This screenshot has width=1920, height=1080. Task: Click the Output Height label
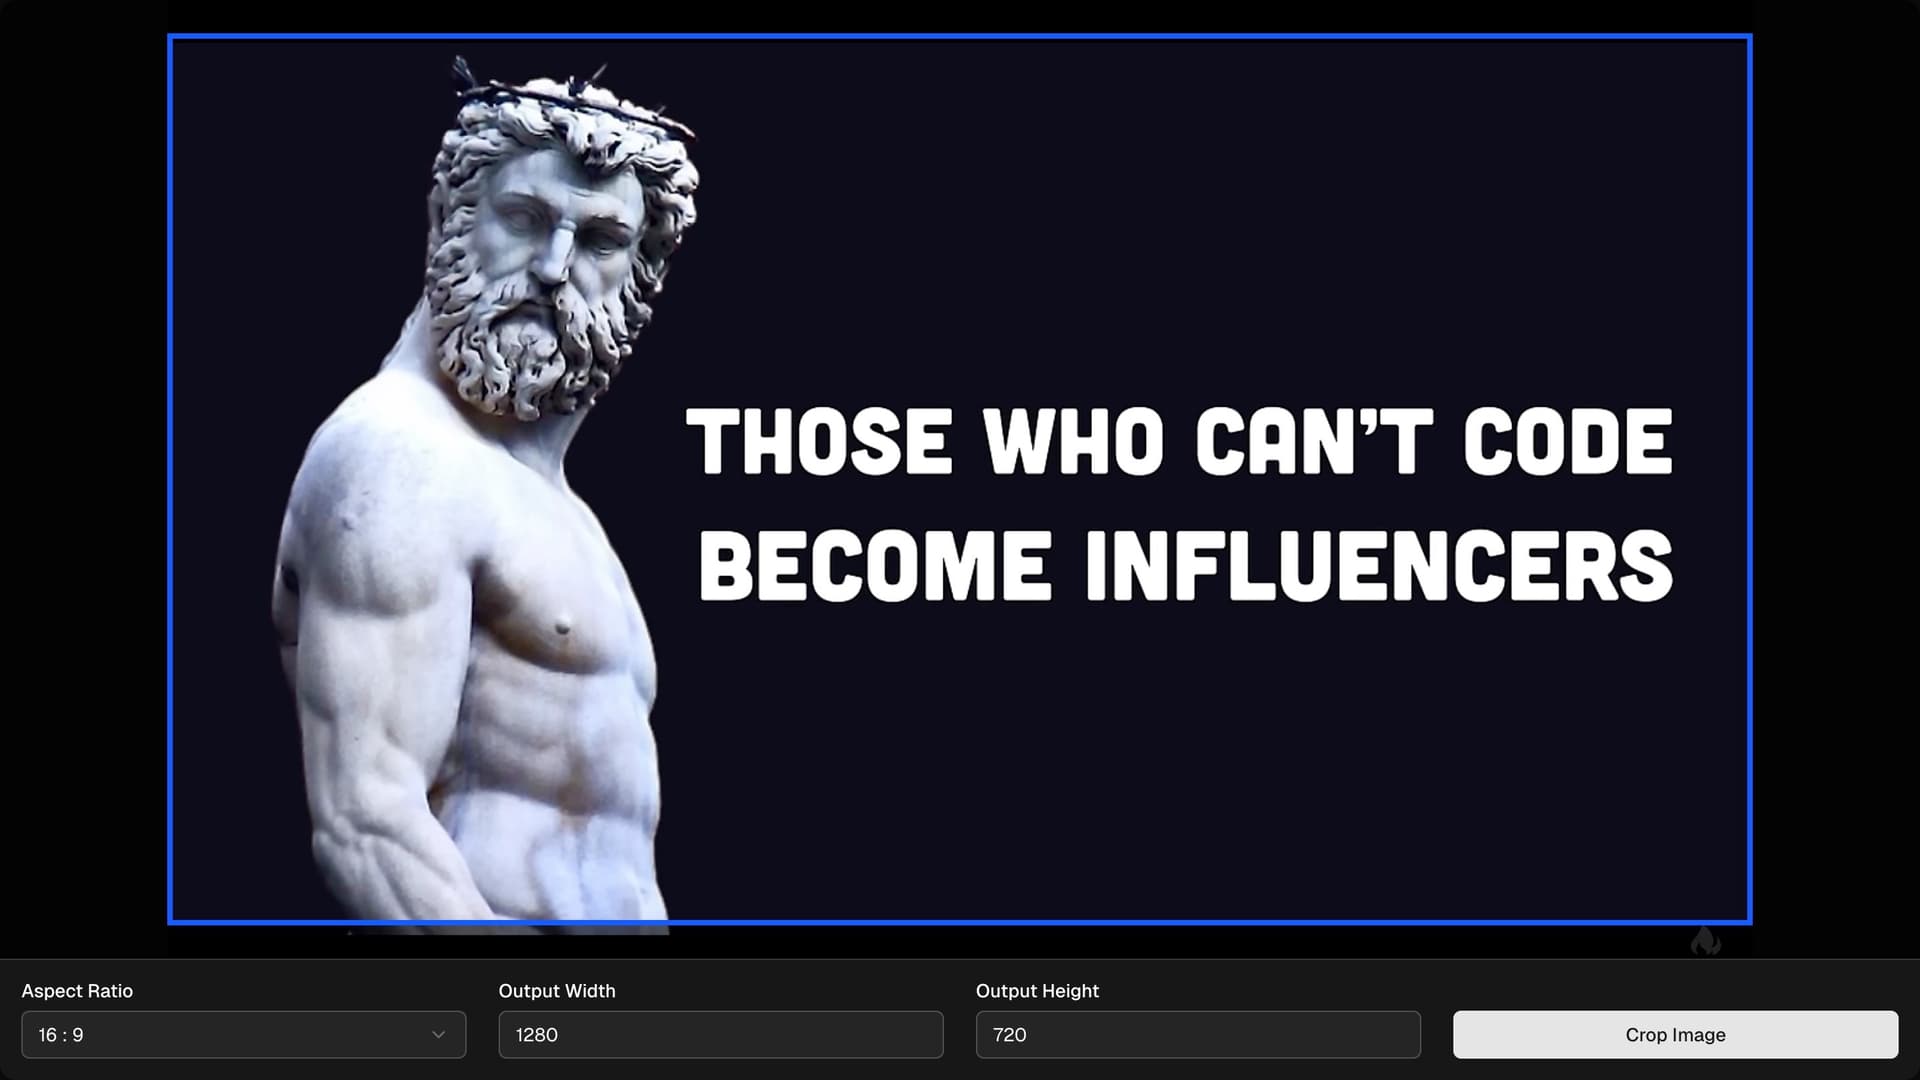[1037, 991]
